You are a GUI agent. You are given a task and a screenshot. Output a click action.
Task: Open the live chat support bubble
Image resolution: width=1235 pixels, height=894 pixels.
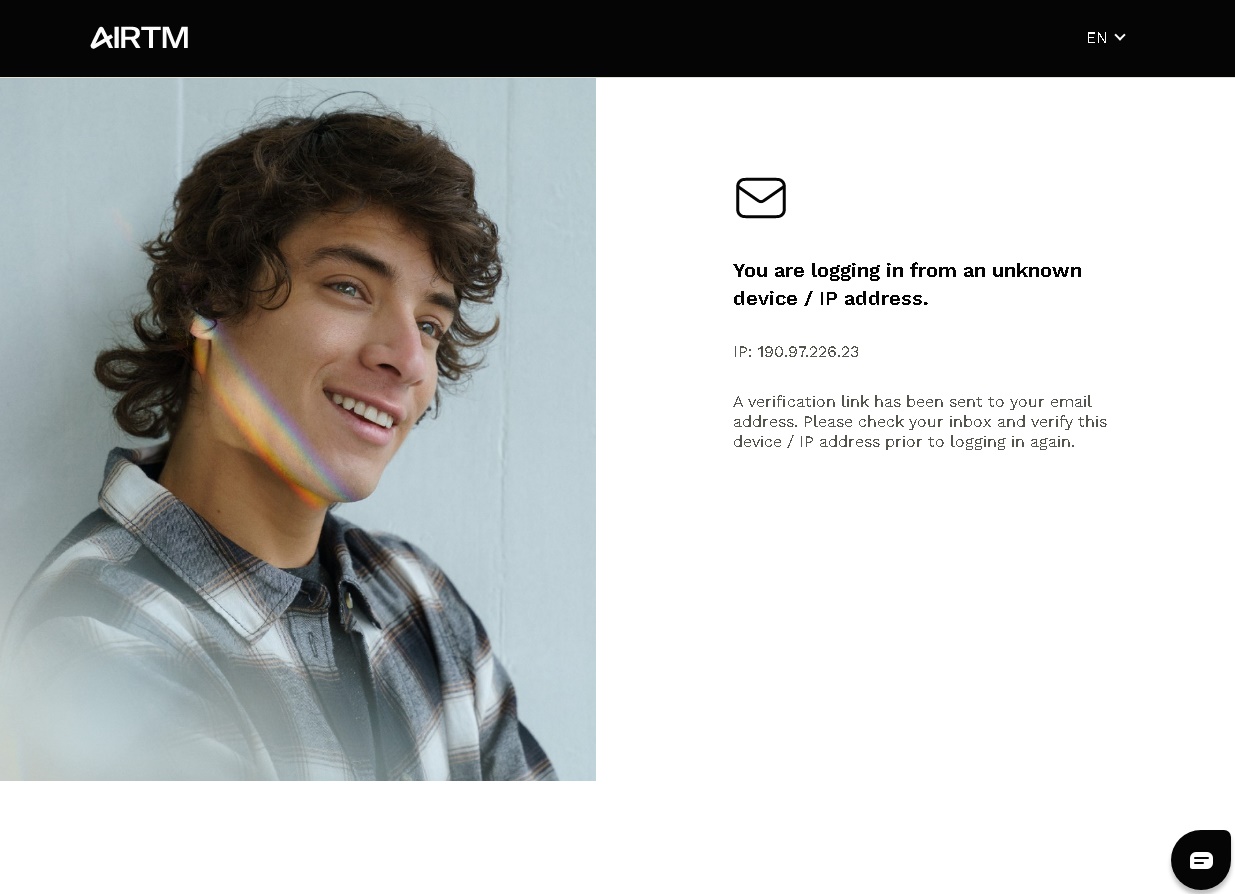pyautogui.click(x=1201, y=860)
